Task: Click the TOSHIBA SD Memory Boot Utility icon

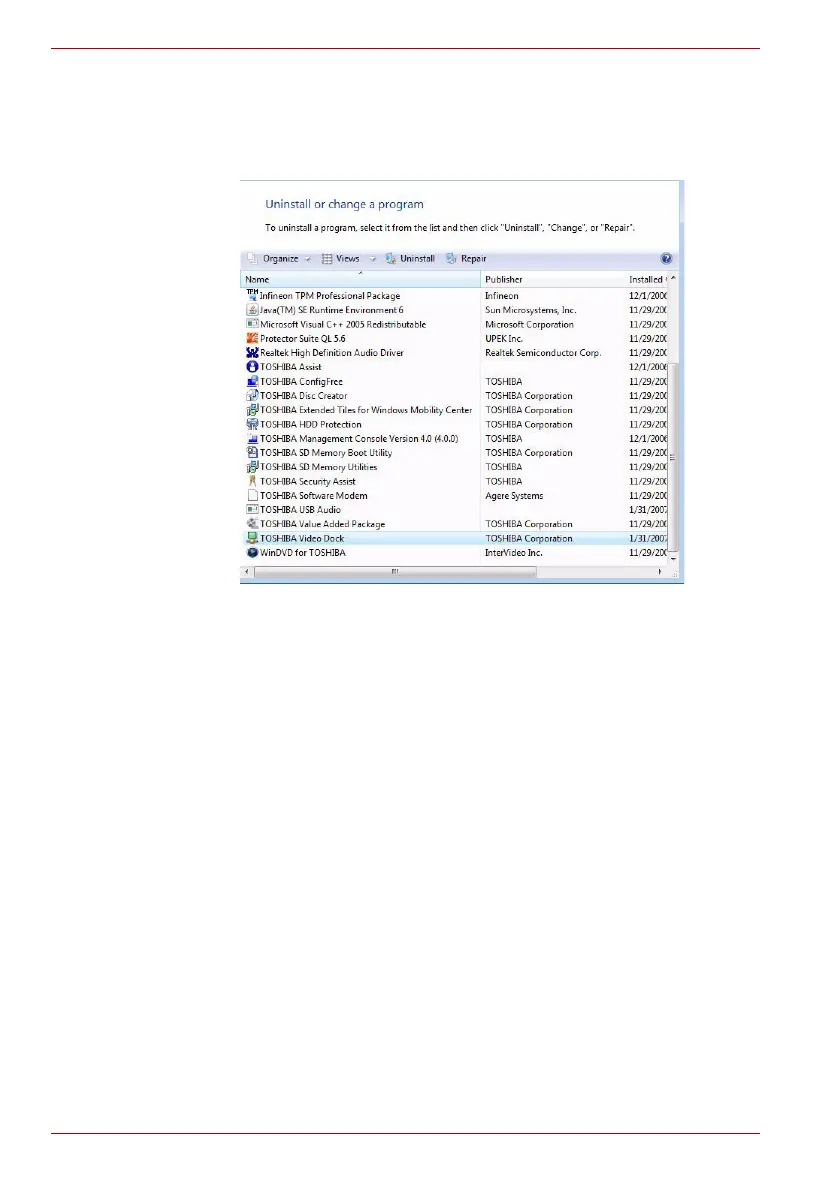Action: [252, 452]
